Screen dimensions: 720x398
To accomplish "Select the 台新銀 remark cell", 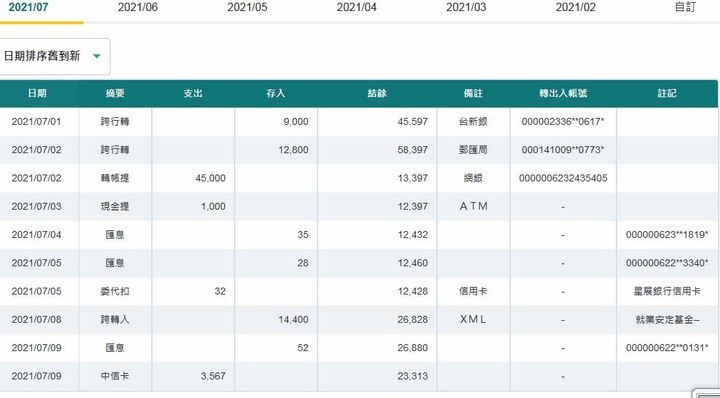I will tap(473, 122).
